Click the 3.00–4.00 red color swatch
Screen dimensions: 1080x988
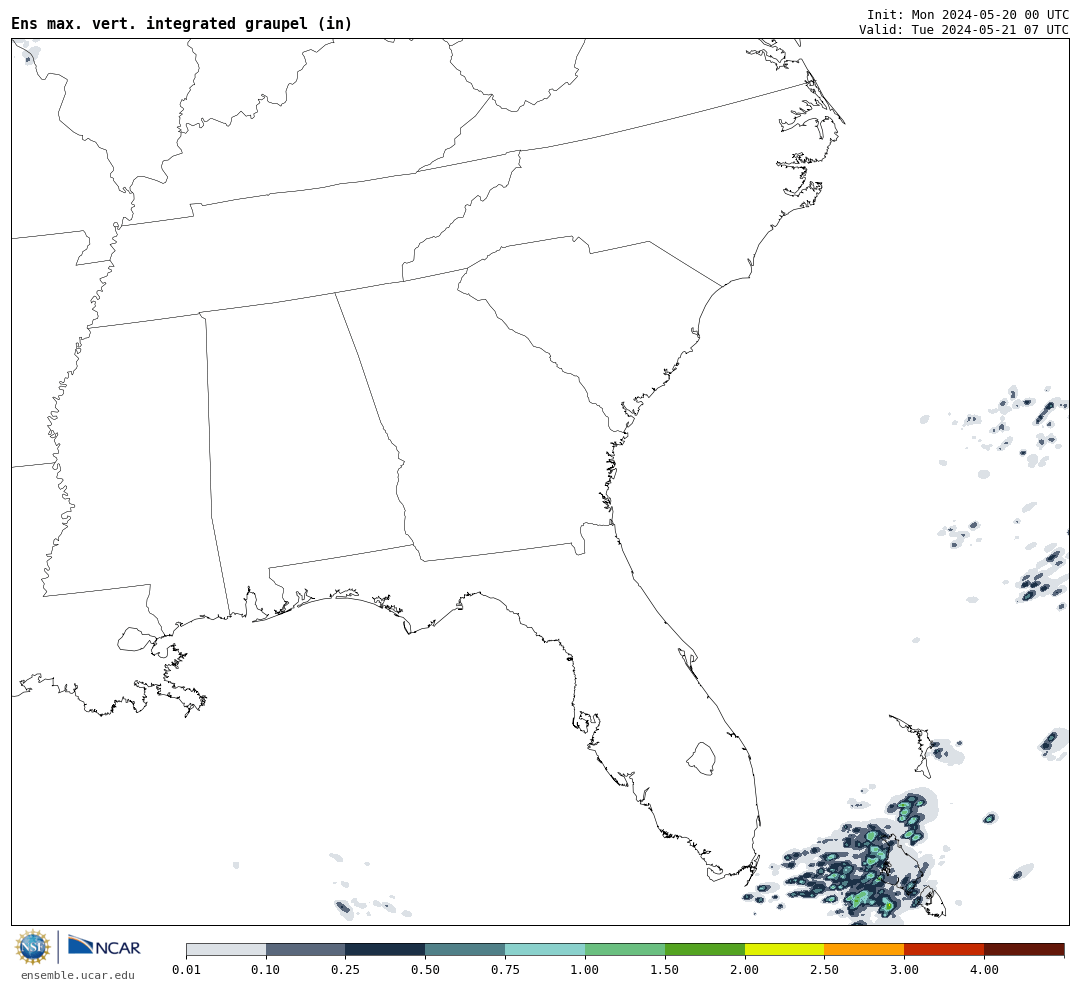tap(944, 950)
